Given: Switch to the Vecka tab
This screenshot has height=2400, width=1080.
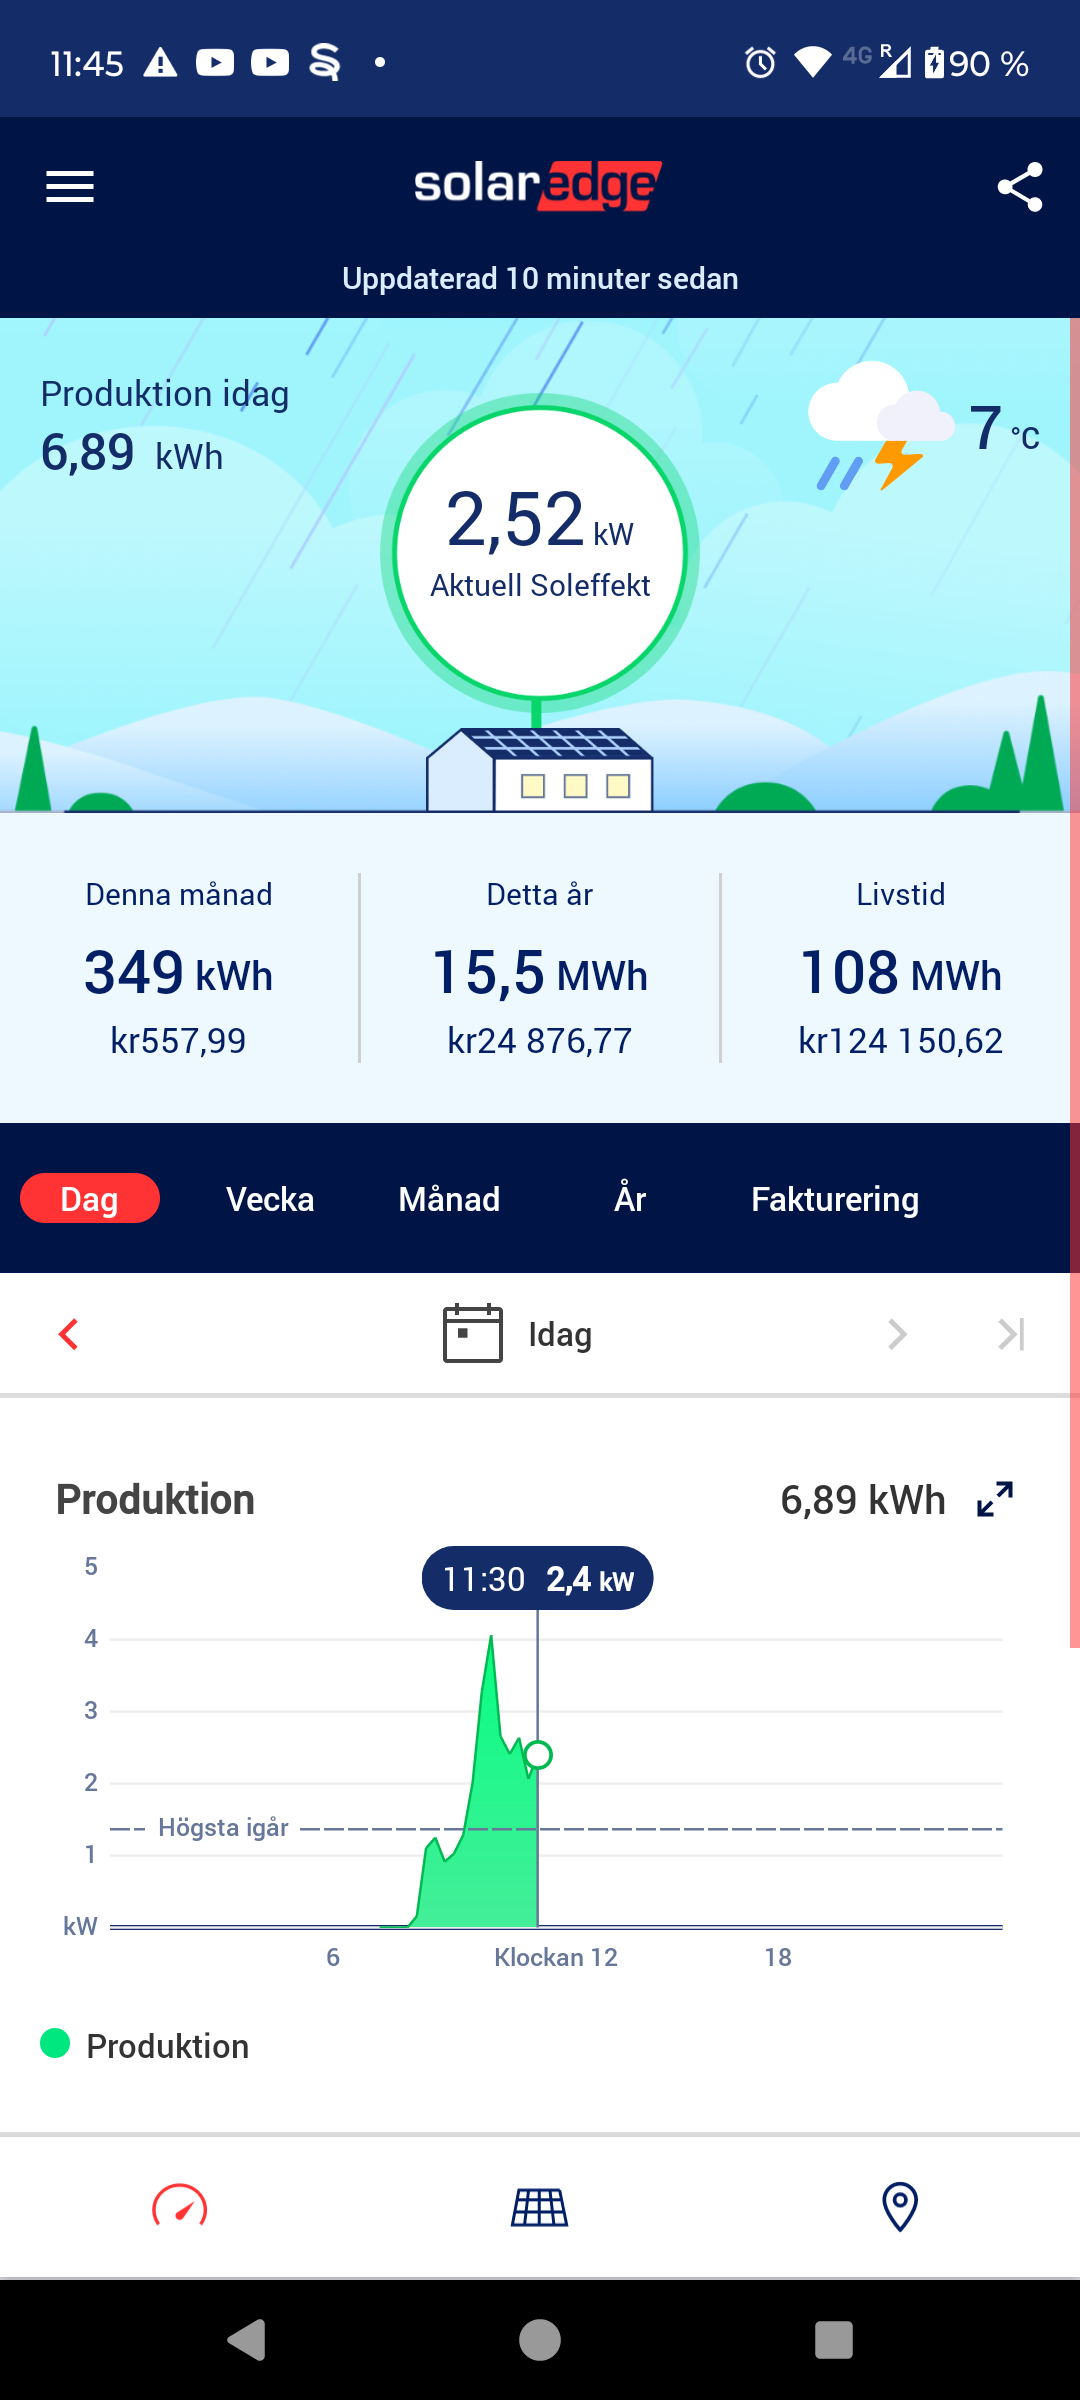Looking at the screenshot, I should (270, 1199).
